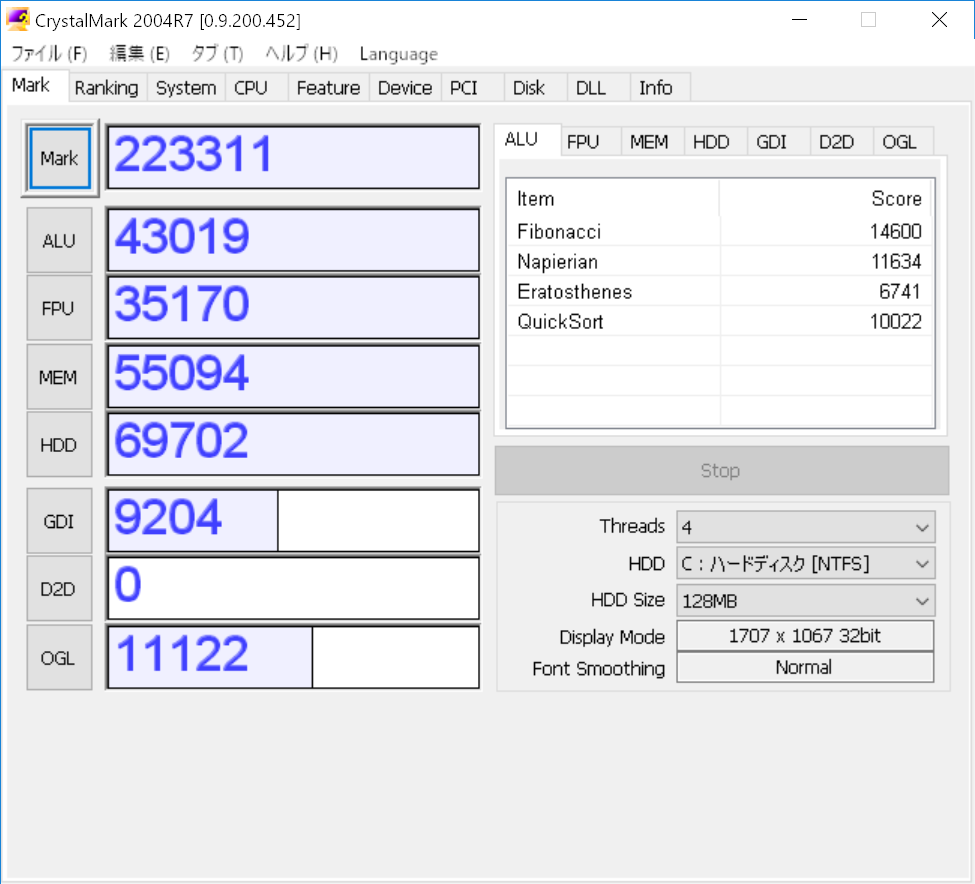The image size is (975, 884).
Task: Click the GDI score 9204 progress bar
Action: [x=293, y=520]
